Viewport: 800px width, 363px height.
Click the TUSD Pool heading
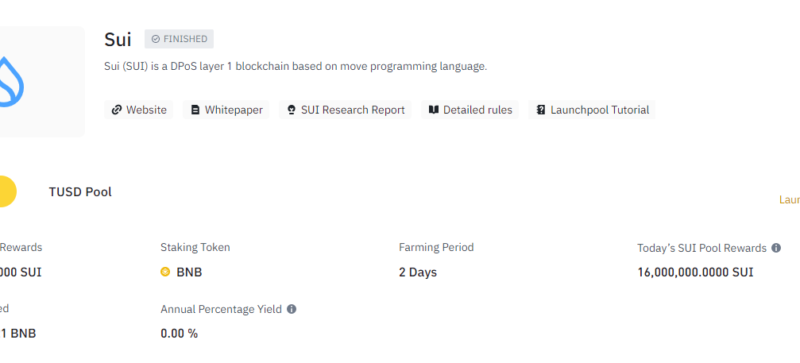click(80, 192)
